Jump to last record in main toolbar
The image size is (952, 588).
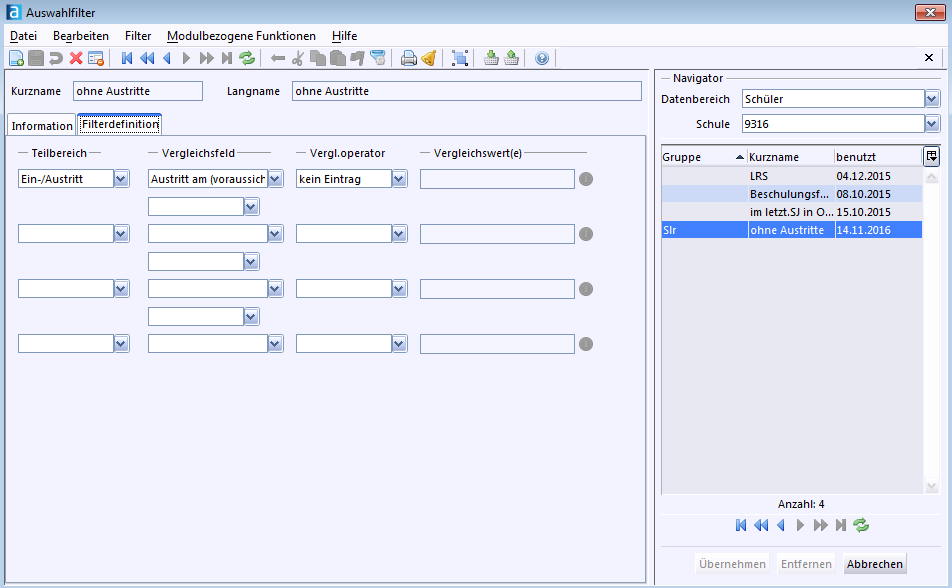tap(226, 58)
